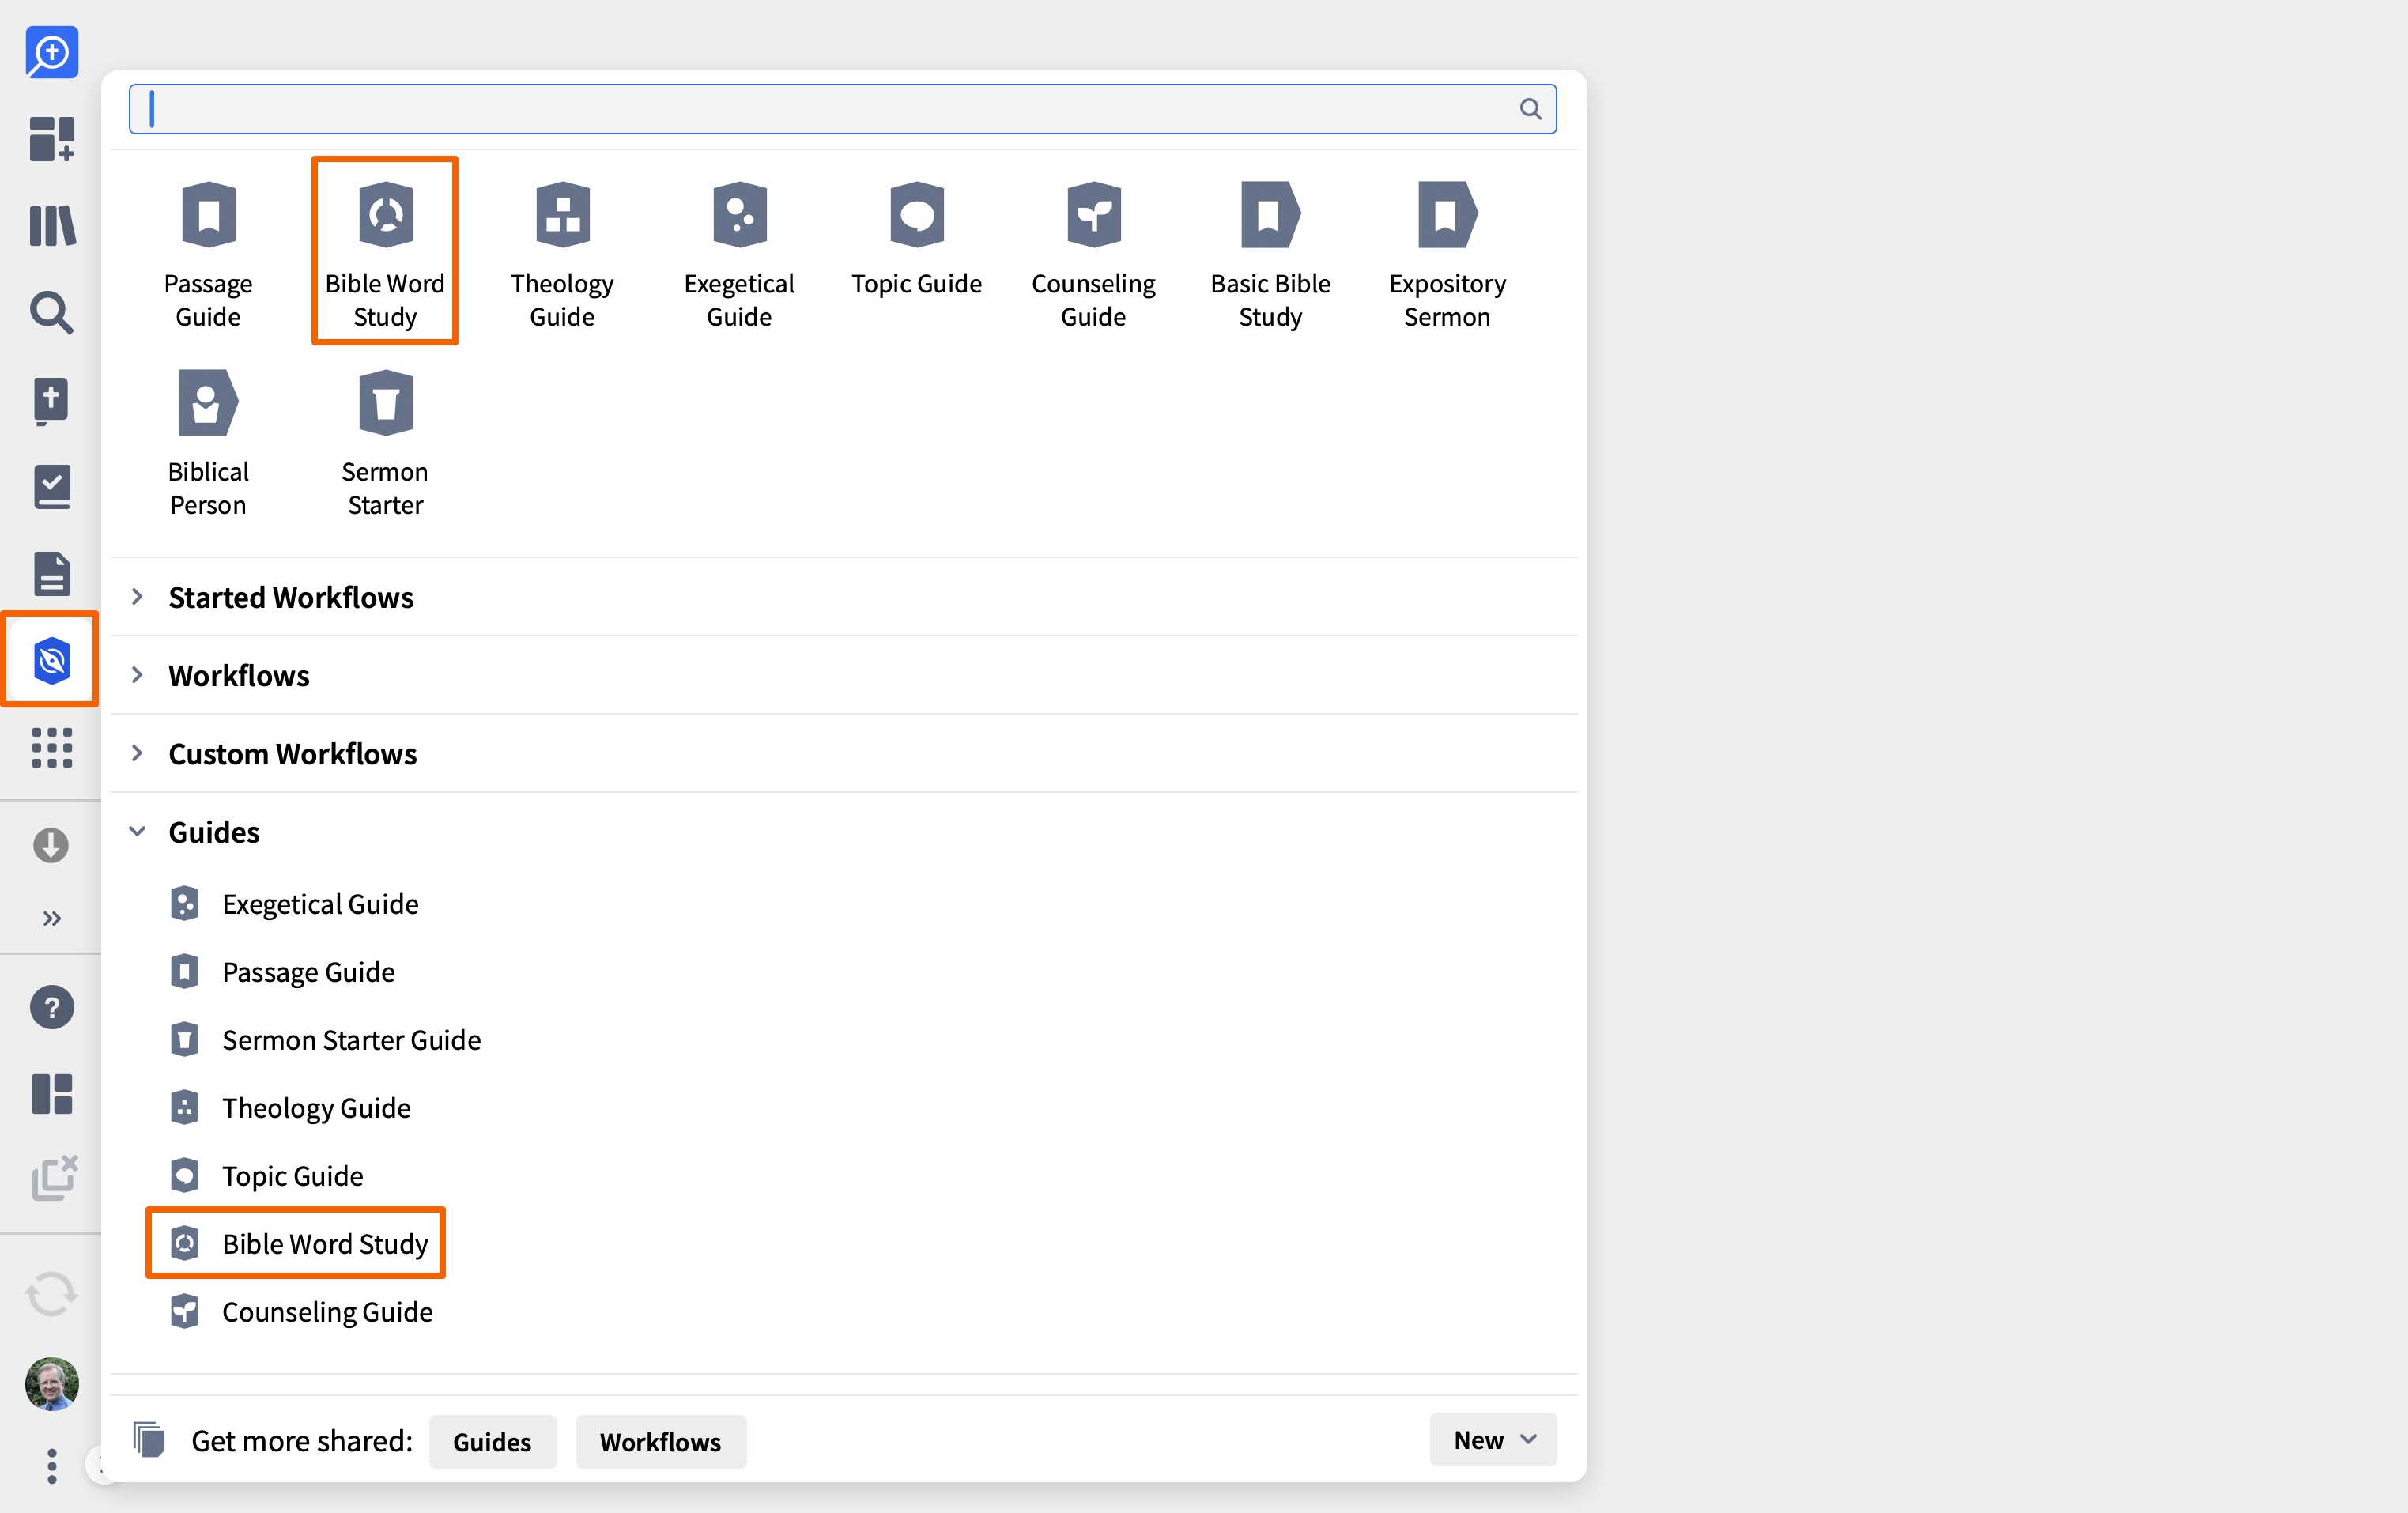This screenshot has width=2408, height=1513.
Task: Expand the Started Workflows section
Action: click(x=290, y=597)
